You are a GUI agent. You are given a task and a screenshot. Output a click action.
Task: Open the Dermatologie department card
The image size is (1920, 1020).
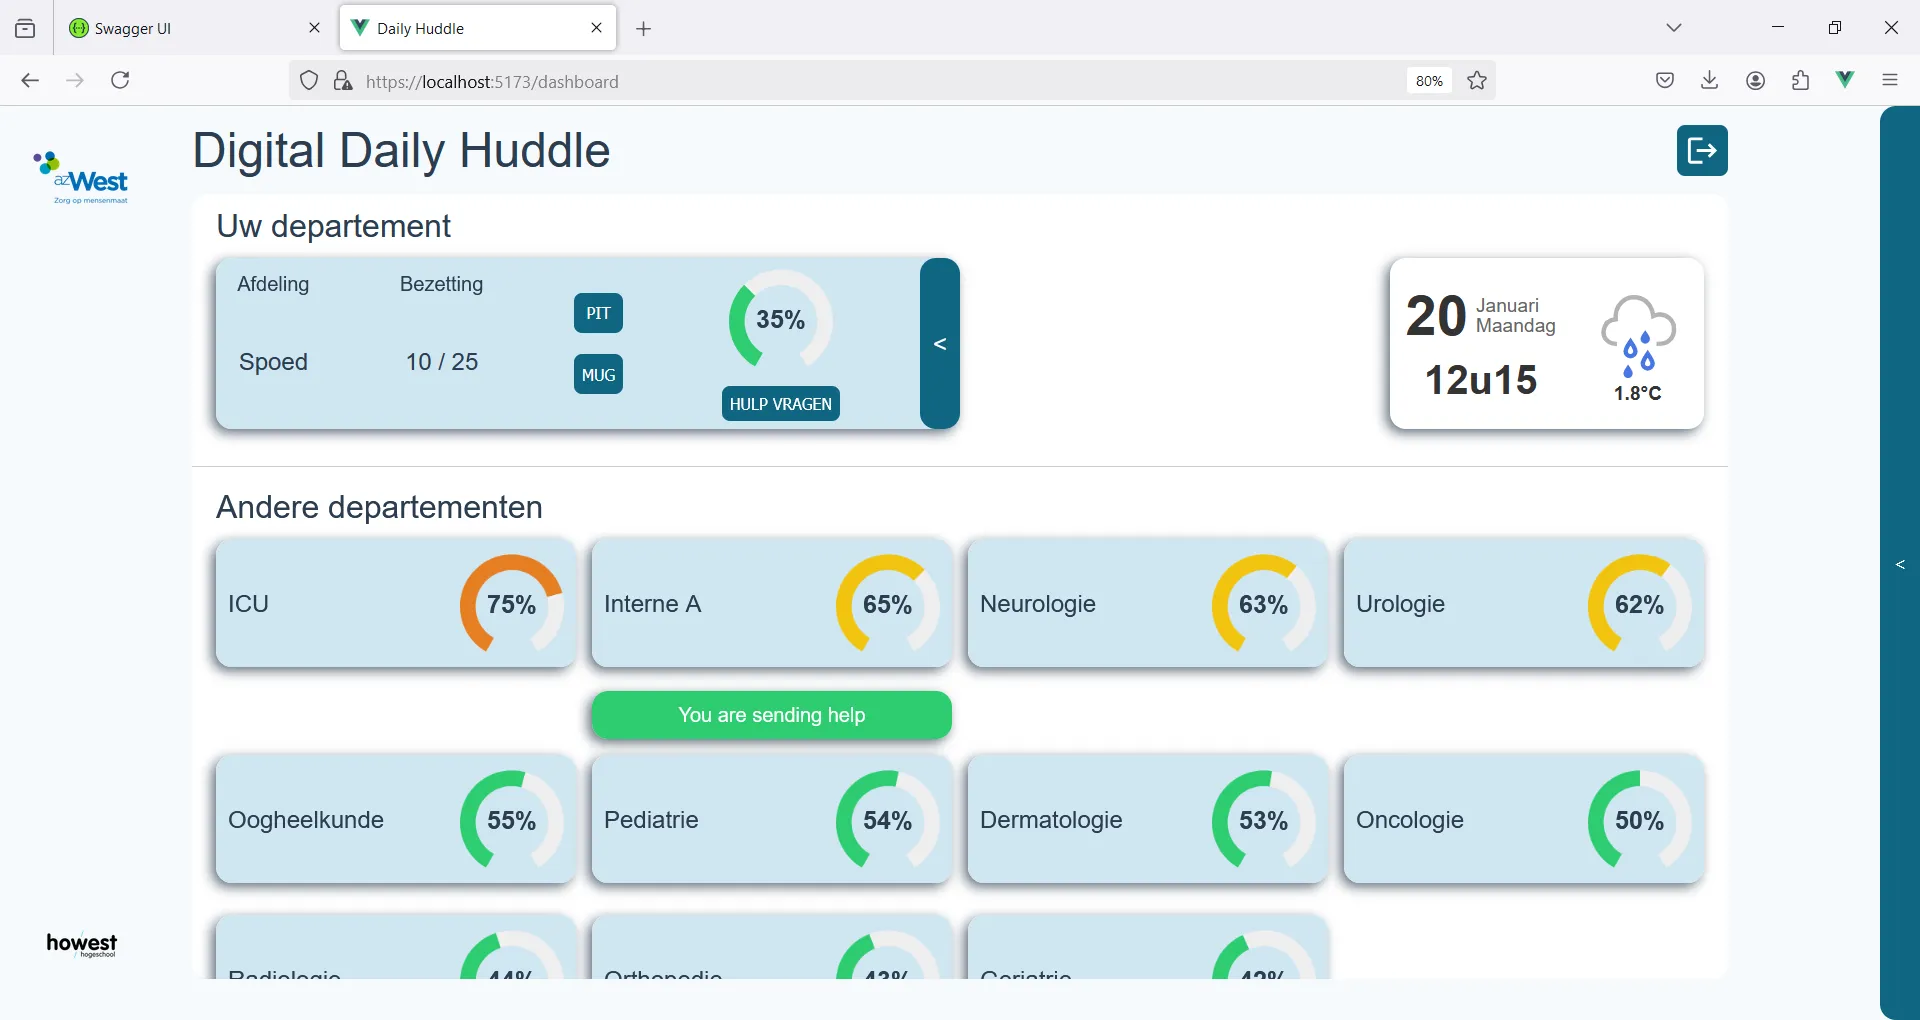click(1147, 819)
